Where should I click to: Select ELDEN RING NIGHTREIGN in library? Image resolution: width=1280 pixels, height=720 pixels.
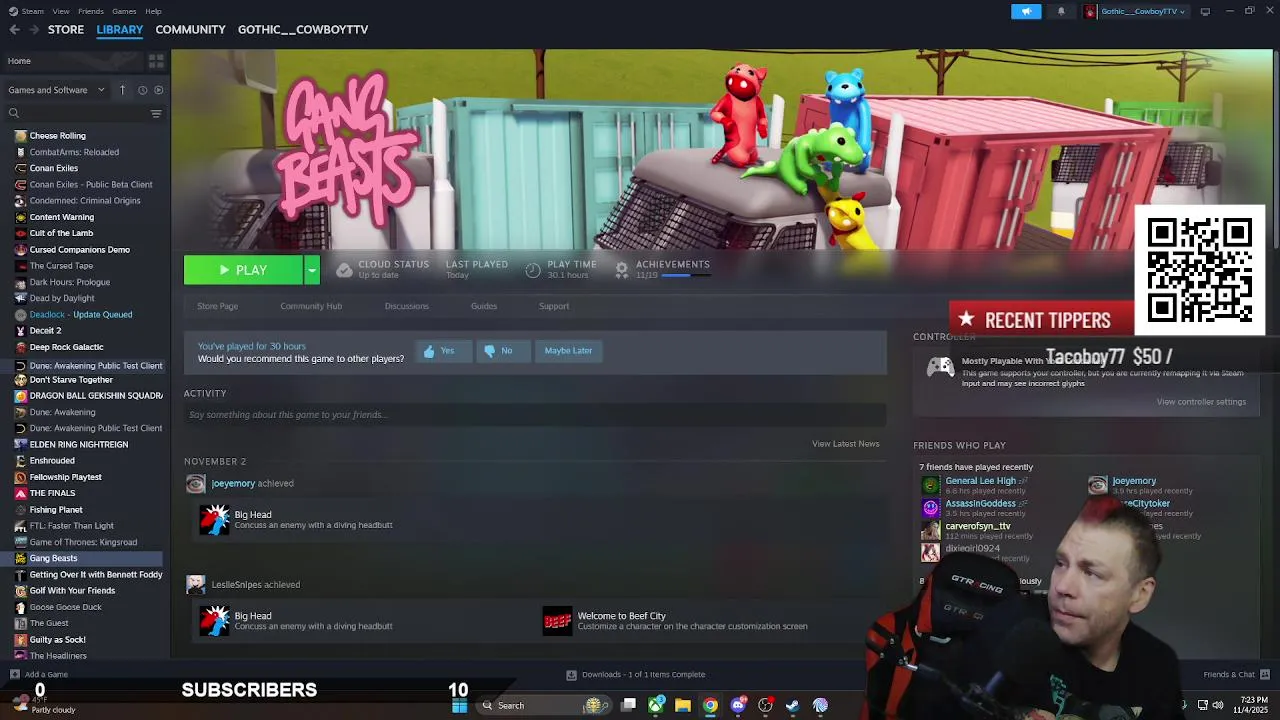(79, 444)
